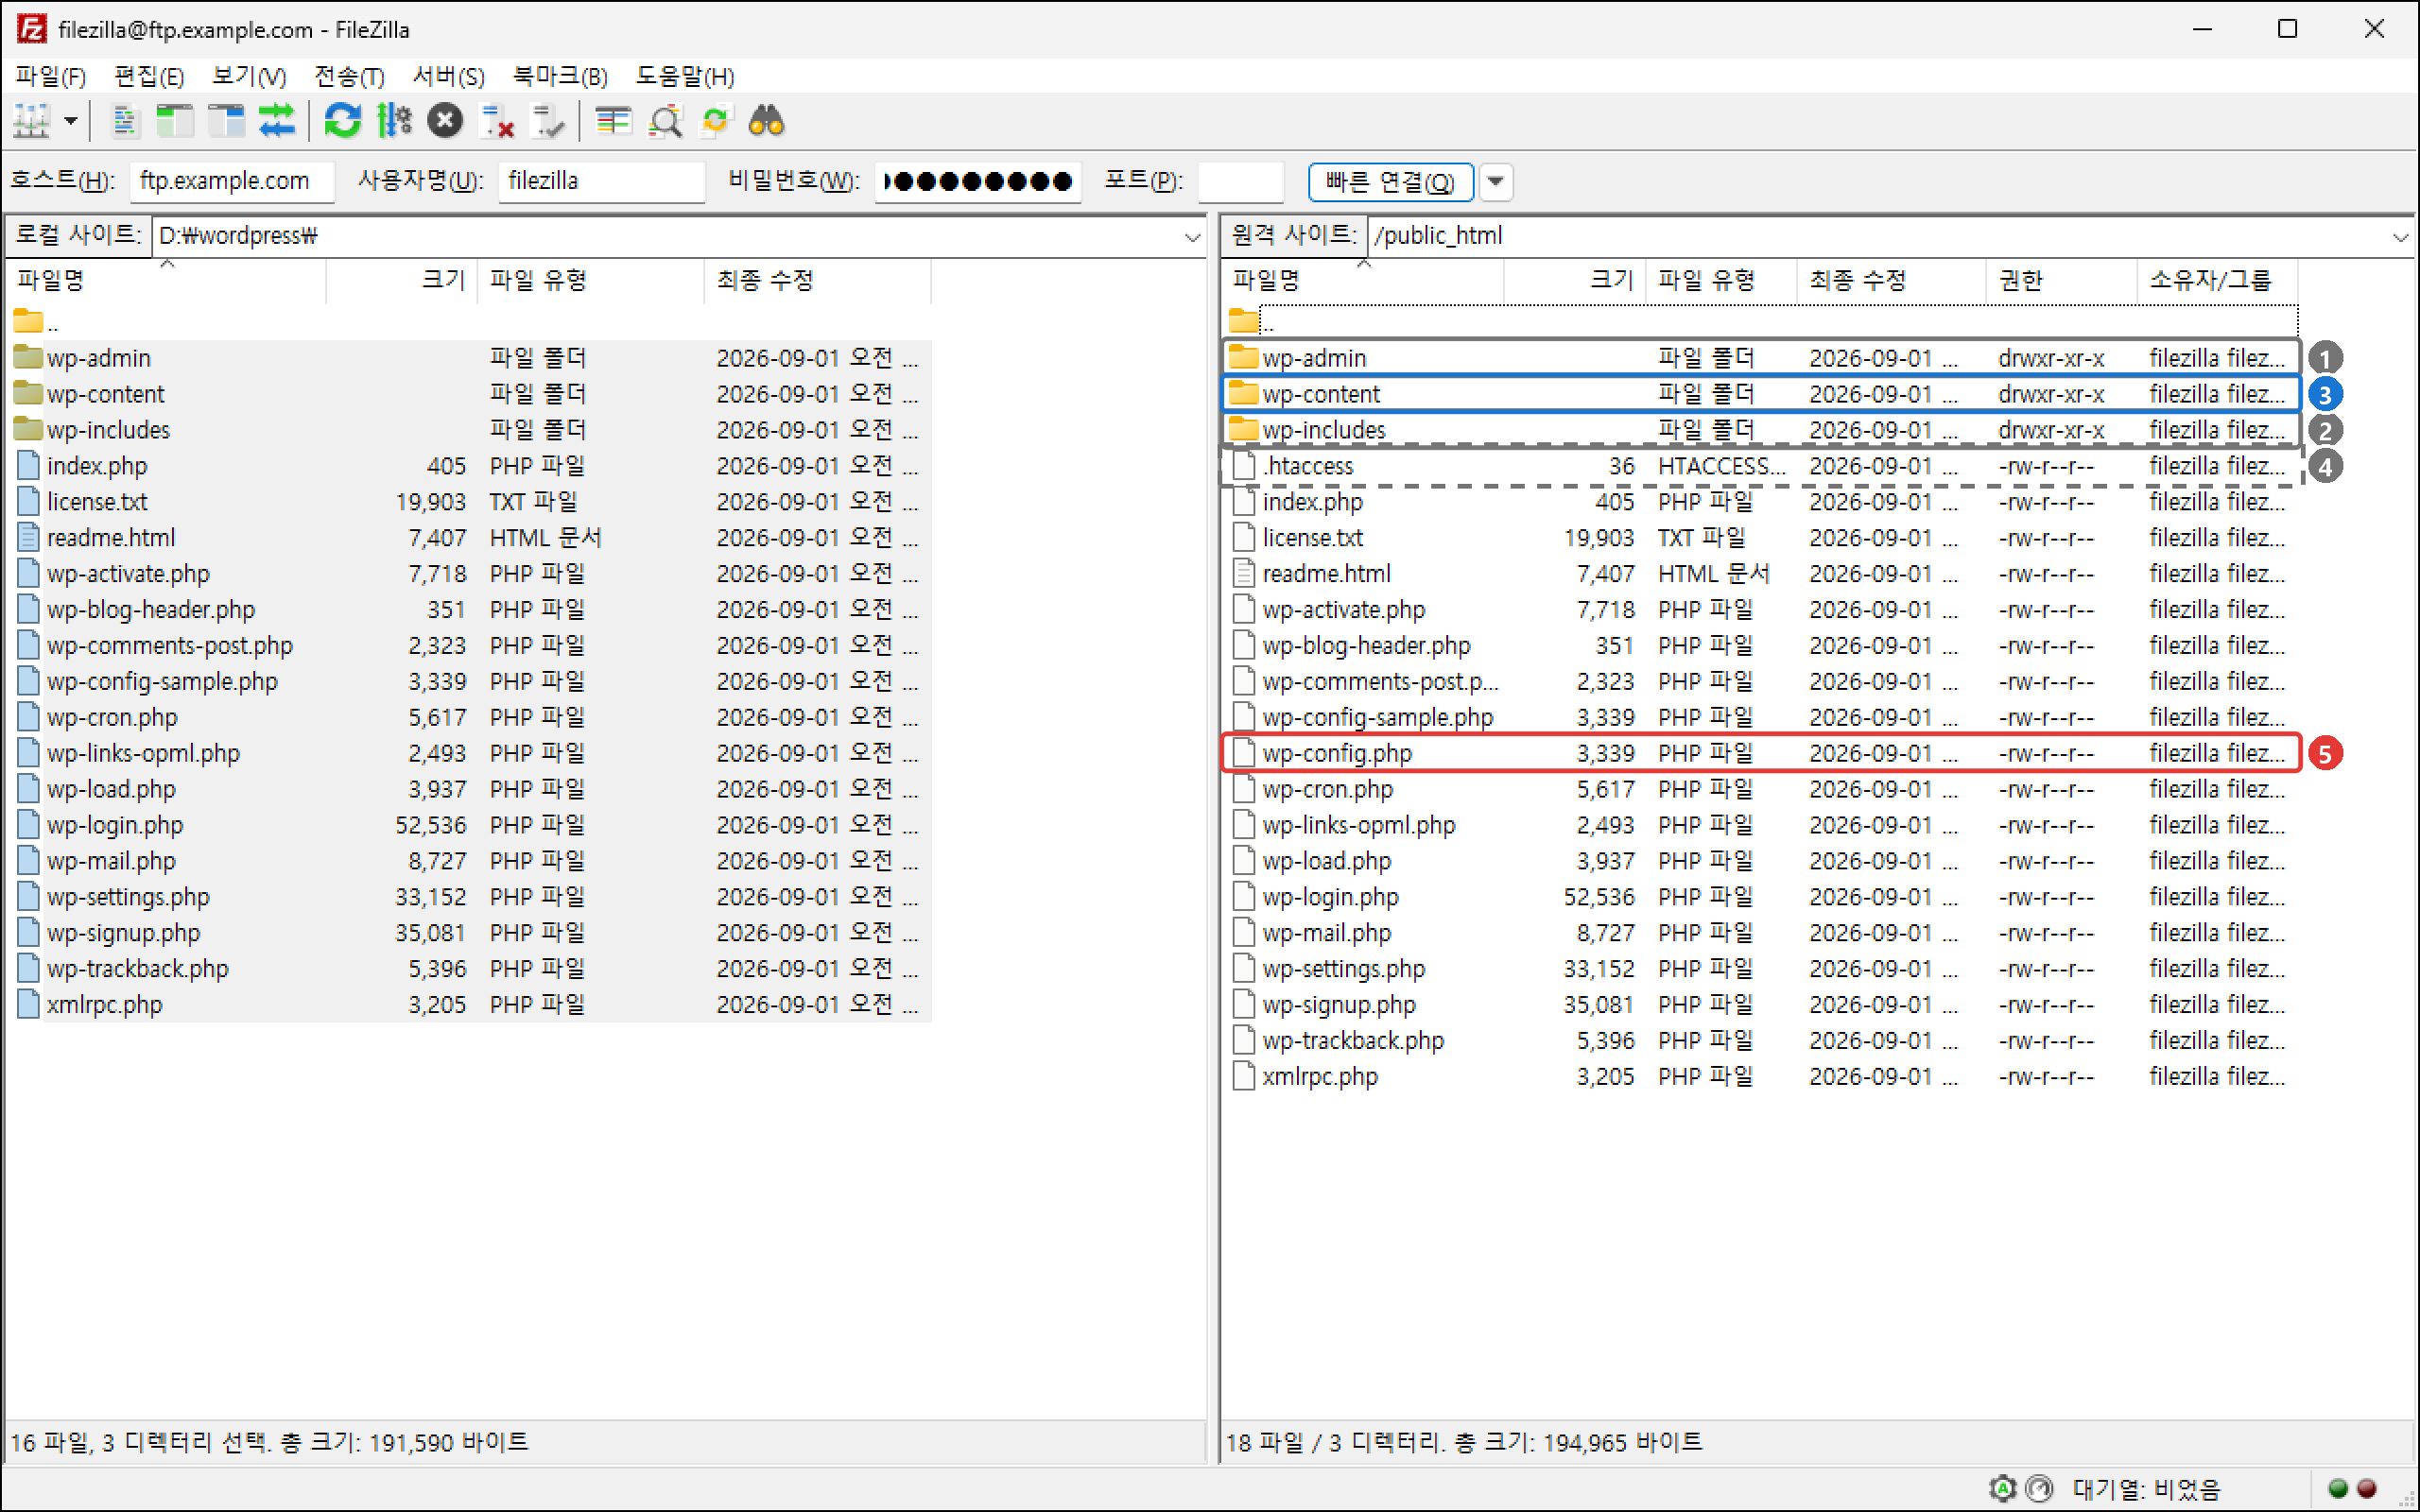The height and width of the screenshot is (1512, 2420).
Task: Click the 대기열: 비었음 queue status
Action: pos(2146,1488)
